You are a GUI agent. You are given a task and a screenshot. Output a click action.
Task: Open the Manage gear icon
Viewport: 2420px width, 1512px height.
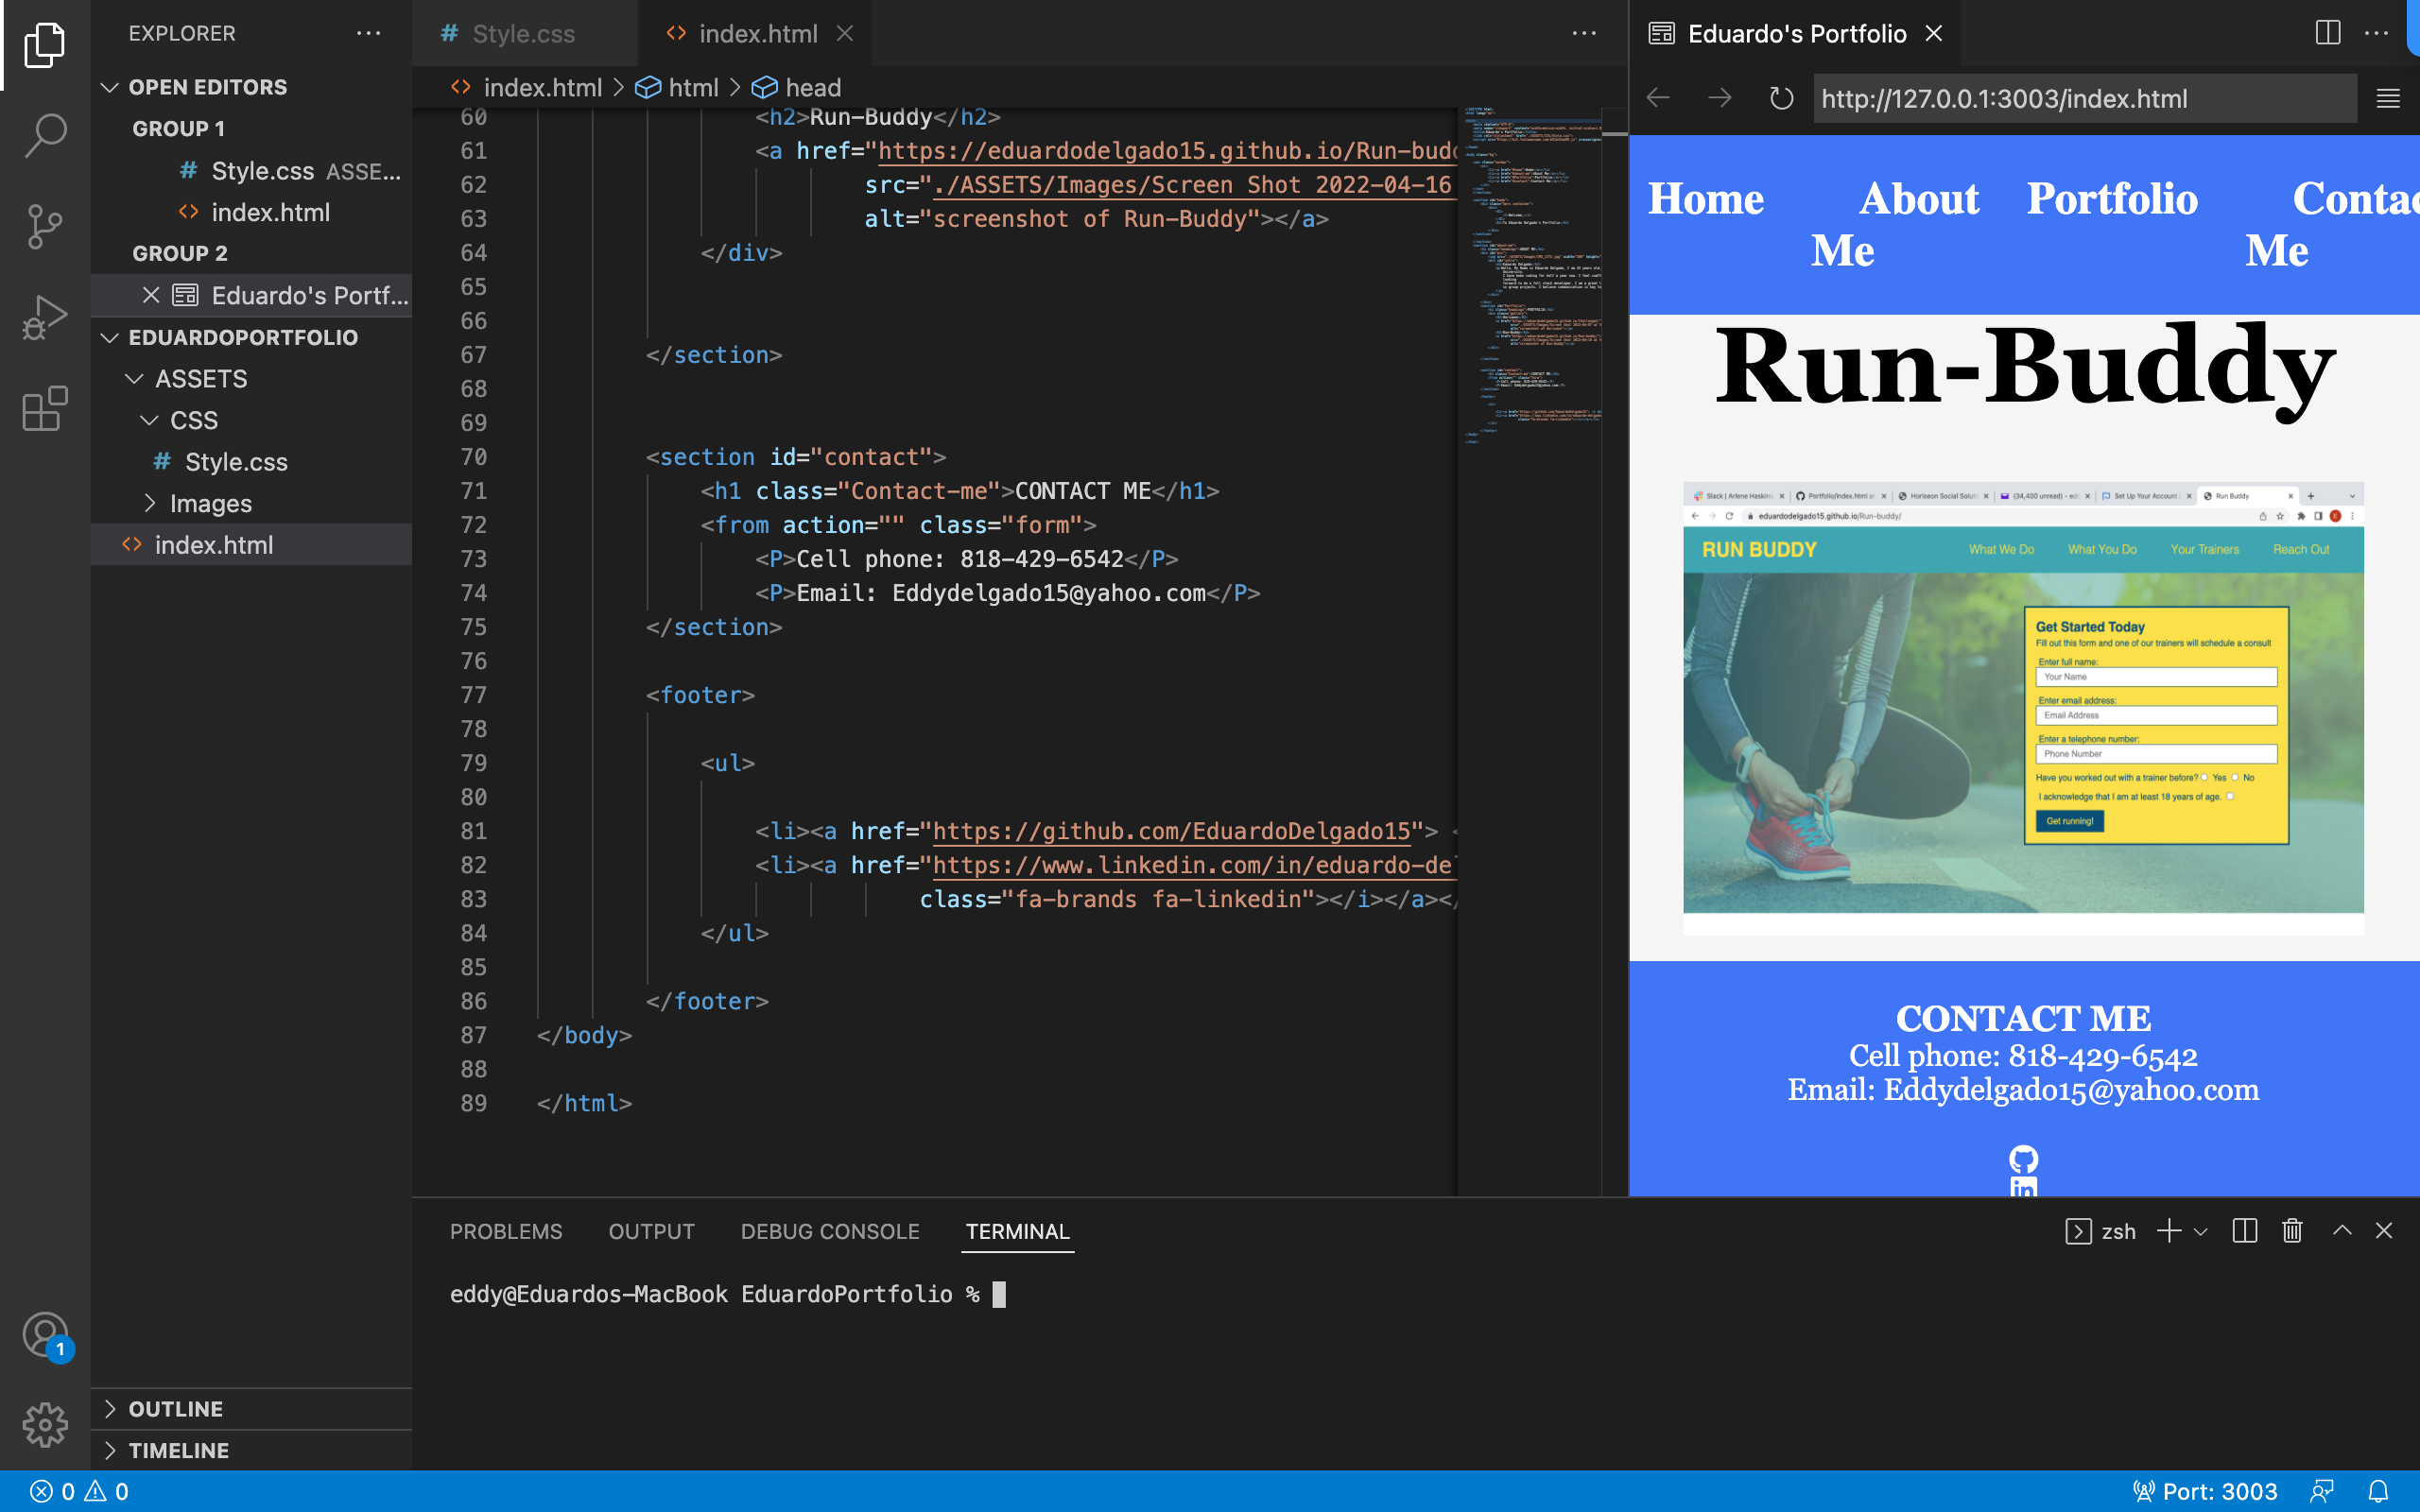45,1424
